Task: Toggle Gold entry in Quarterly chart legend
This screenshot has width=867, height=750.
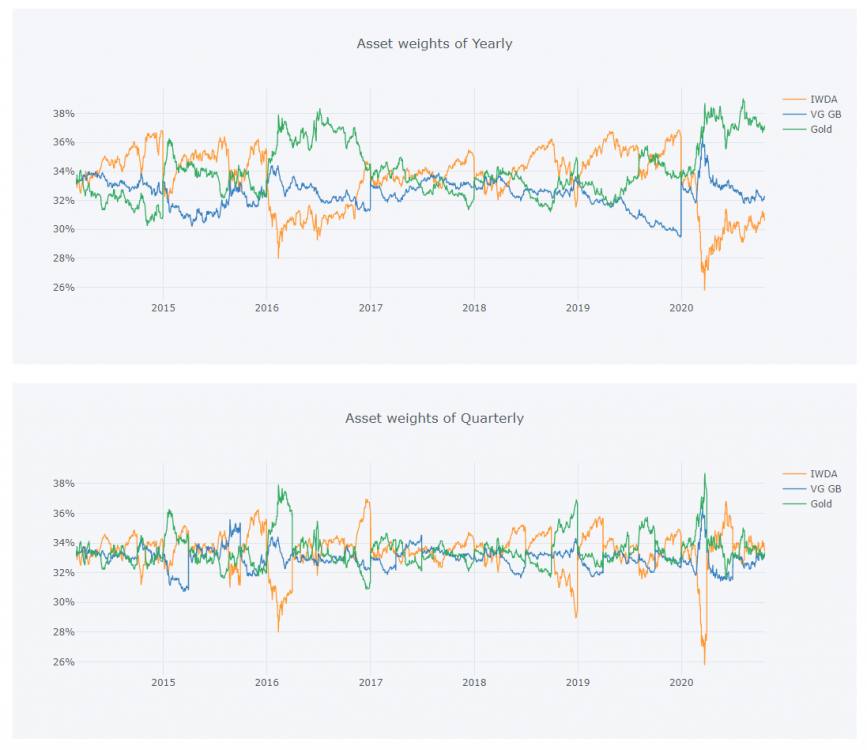Action: point(821,504)
